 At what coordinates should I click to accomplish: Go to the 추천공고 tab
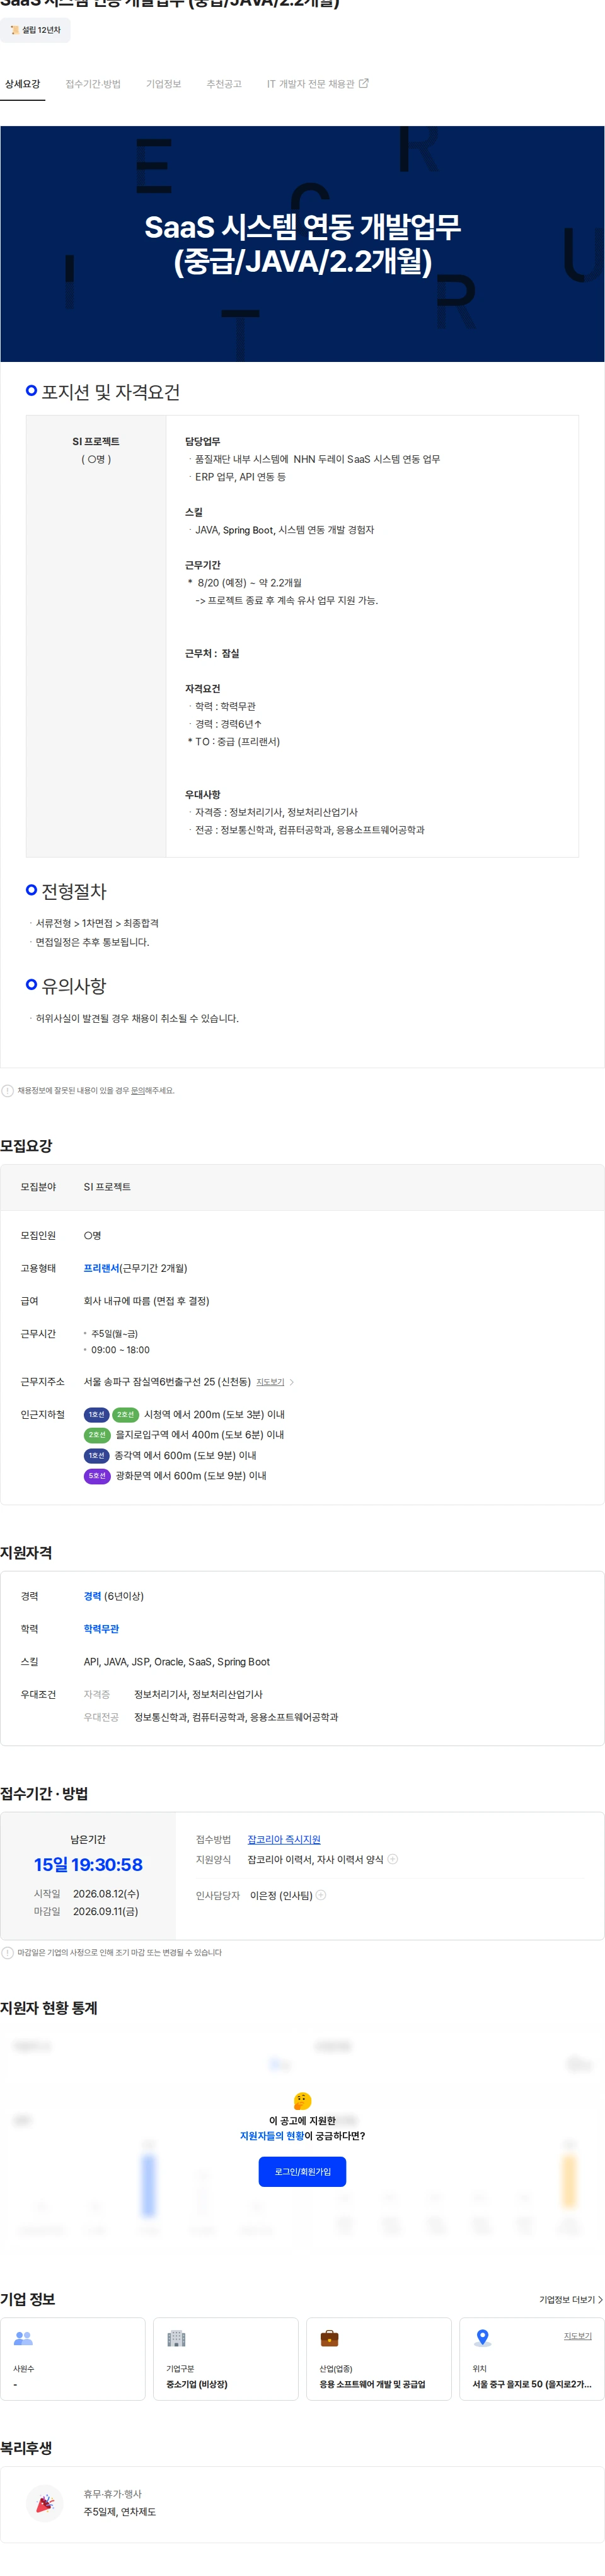pyautogui.click(x=224, y=84)
